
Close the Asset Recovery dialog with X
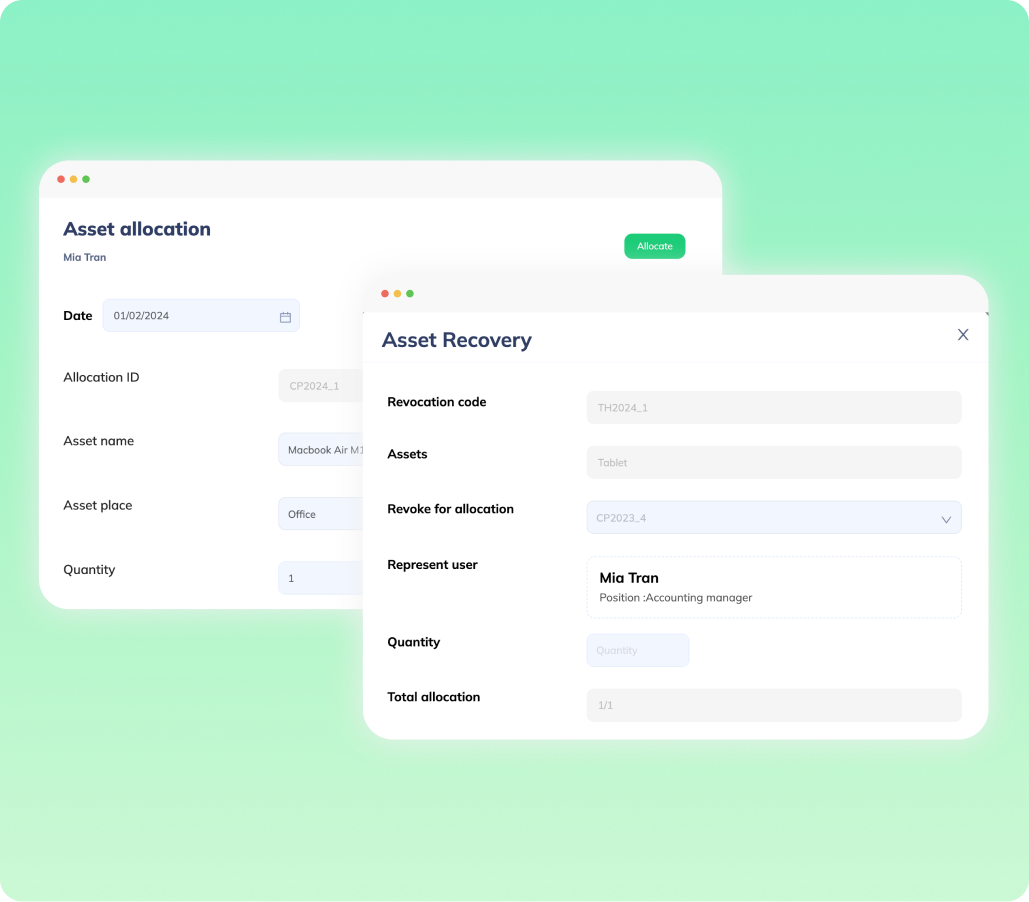pos(963,335)
